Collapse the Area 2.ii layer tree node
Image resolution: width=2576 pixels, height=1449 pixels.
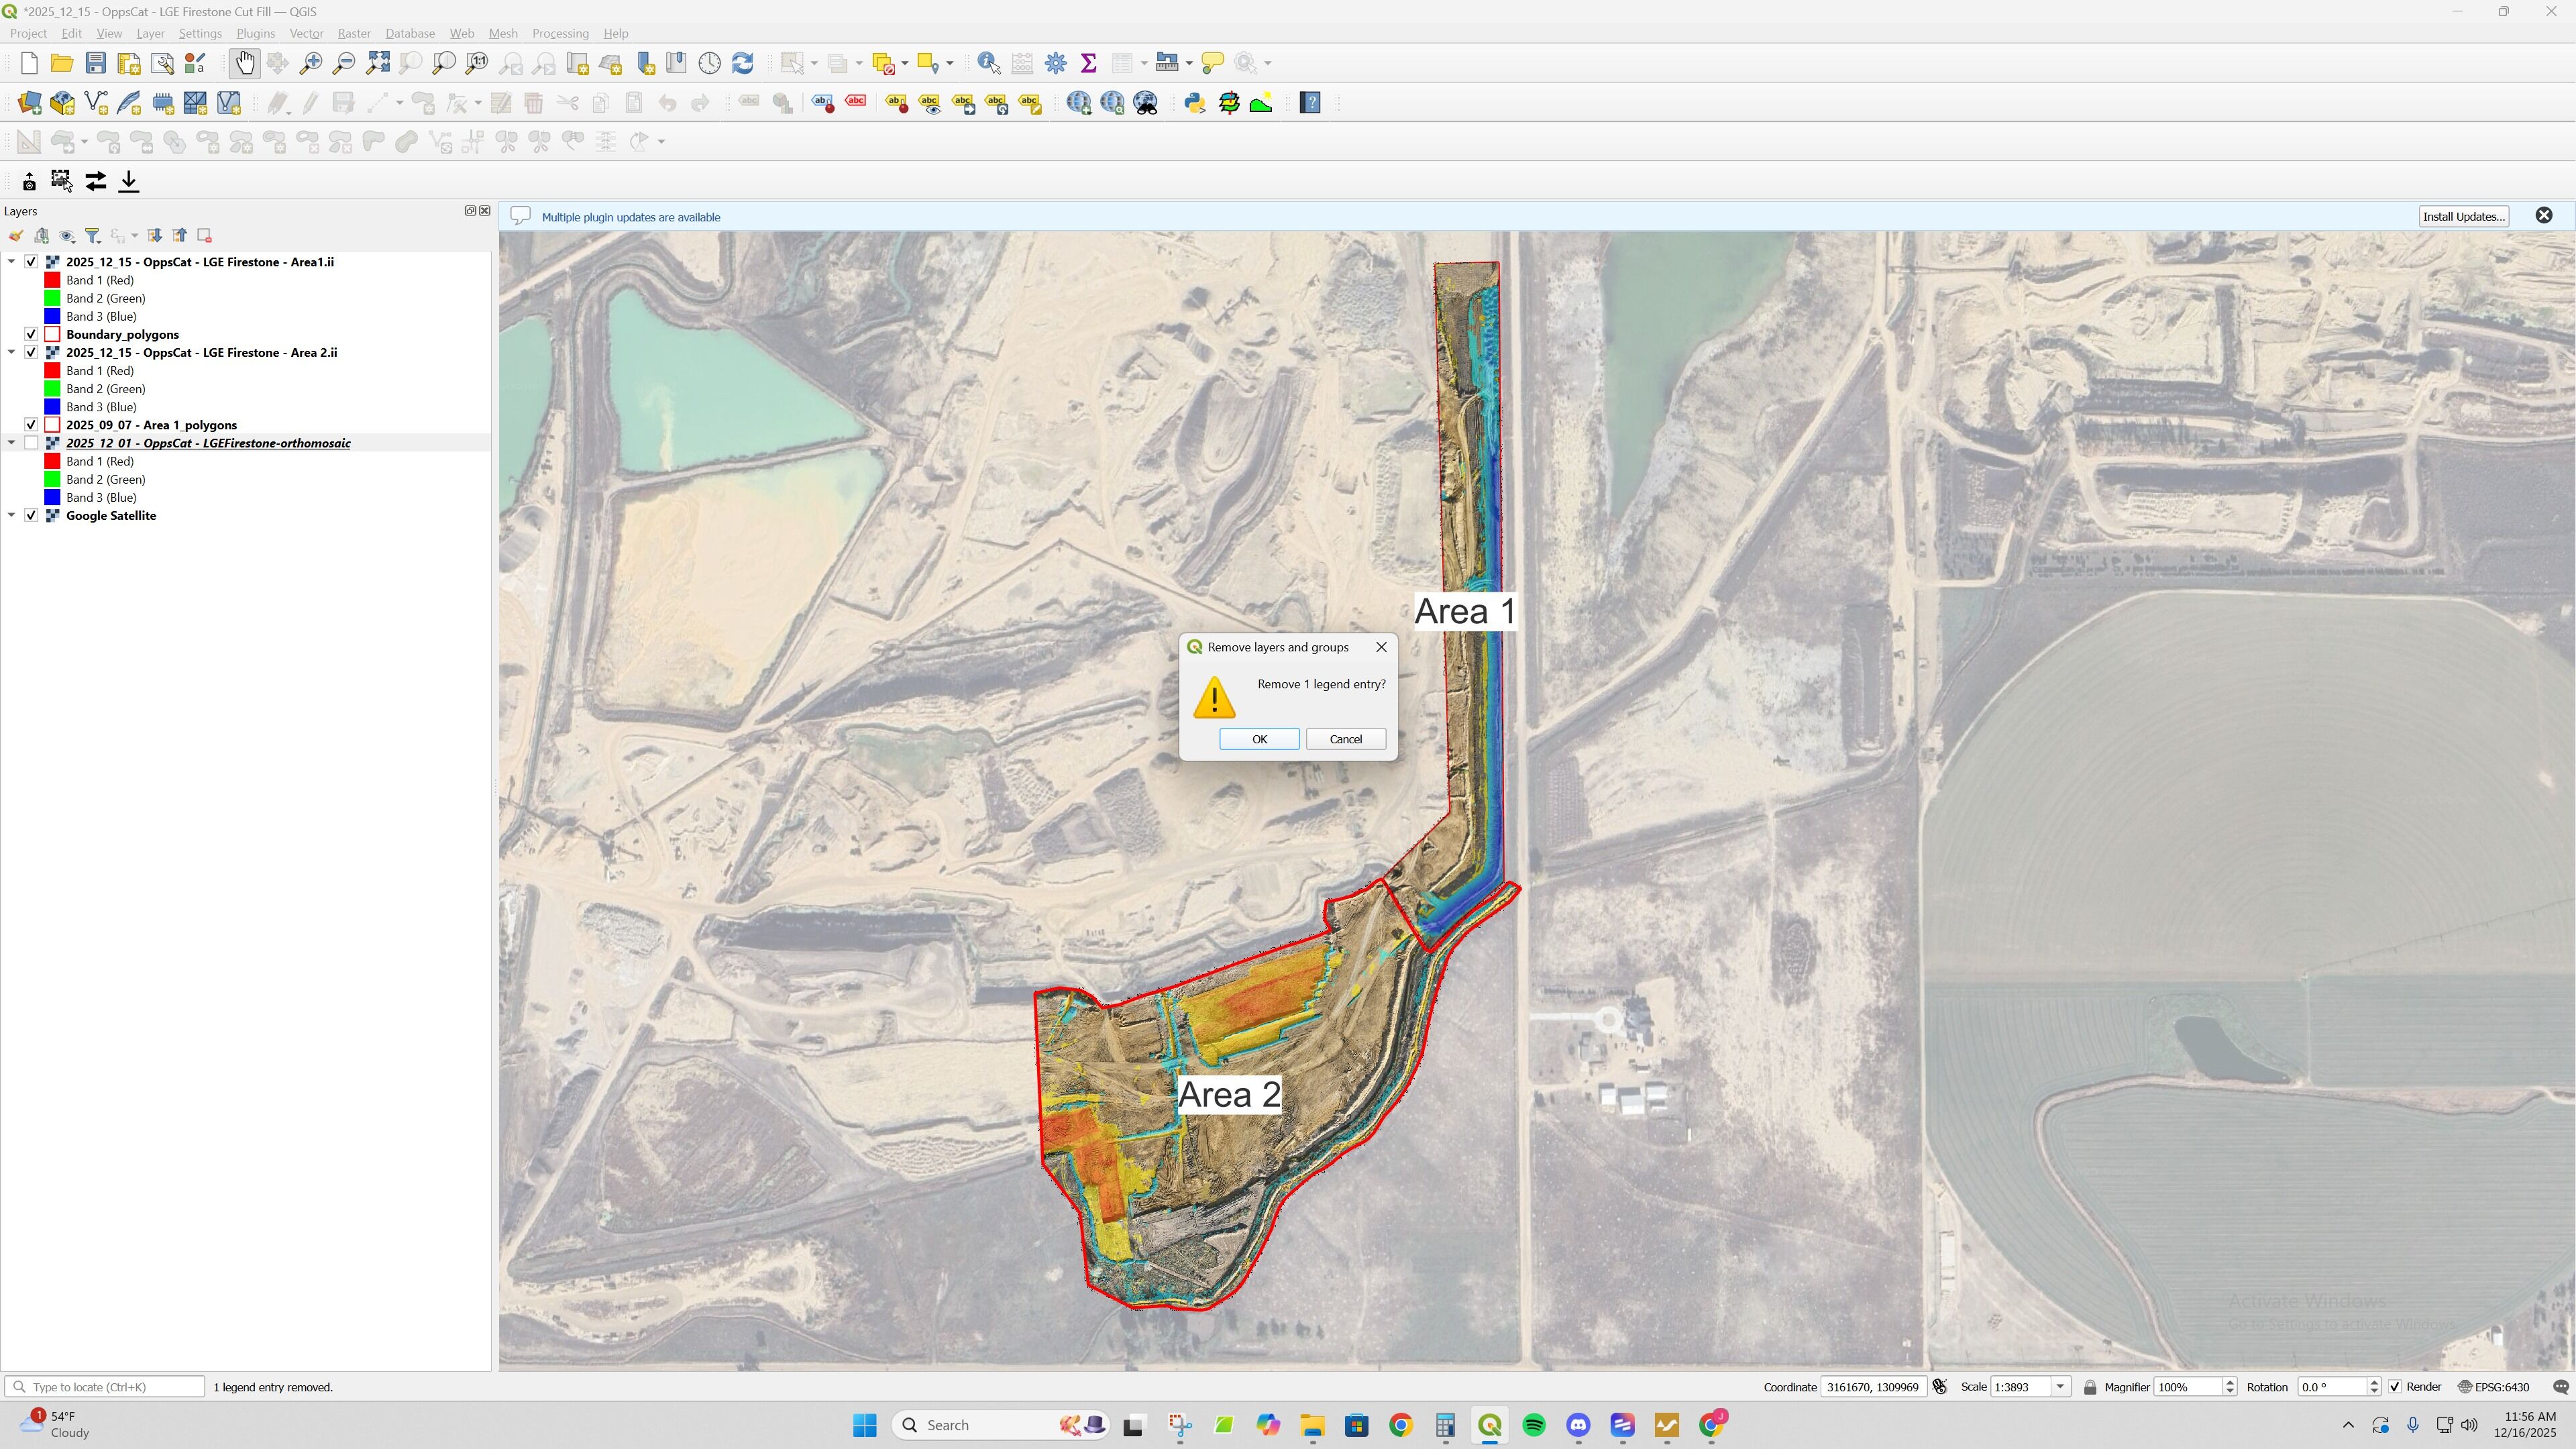(11, 352)
